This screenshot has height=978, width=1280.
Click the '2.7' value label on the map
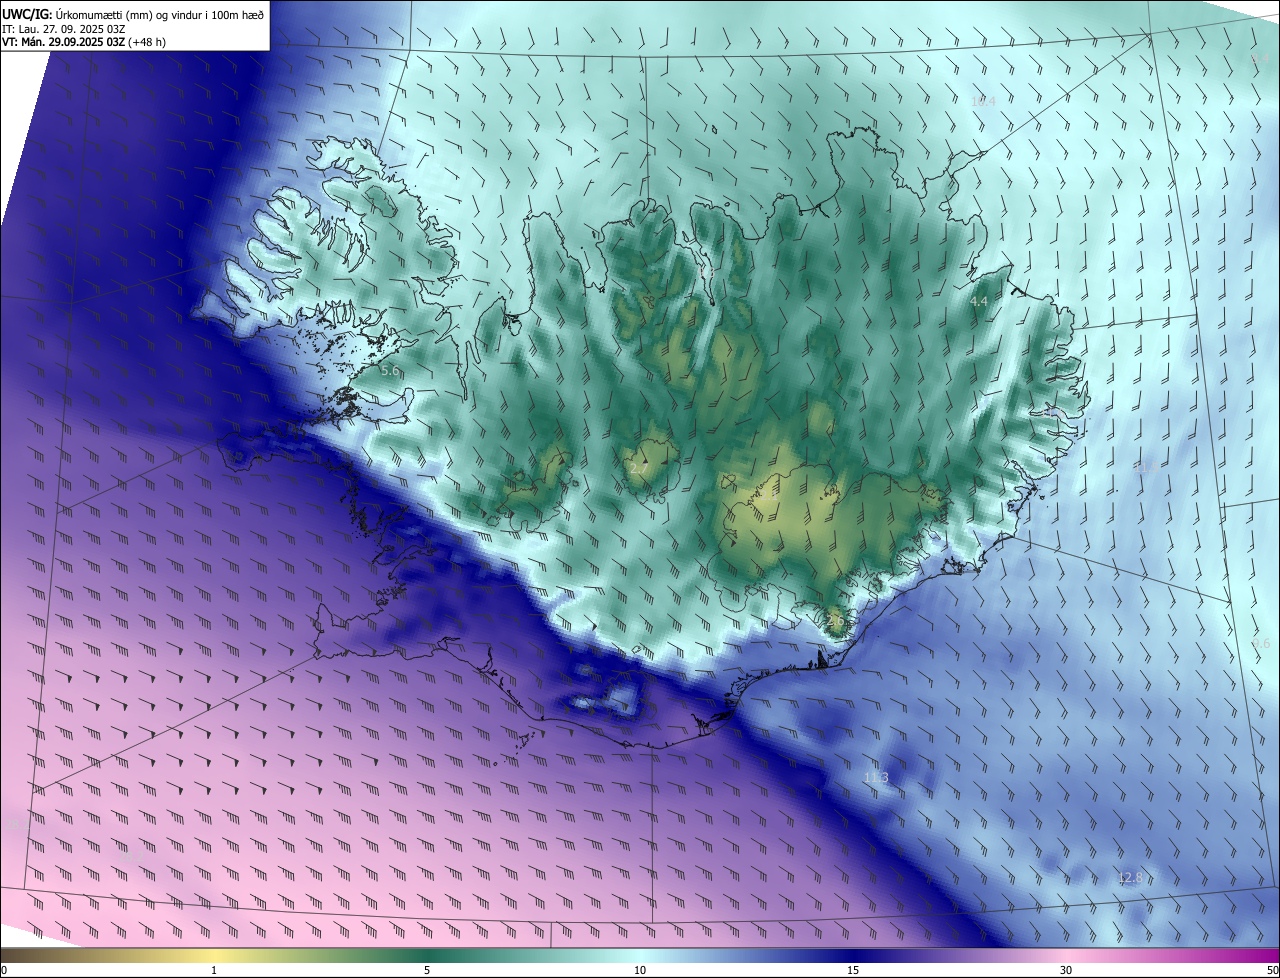click(x=640, y=467)
